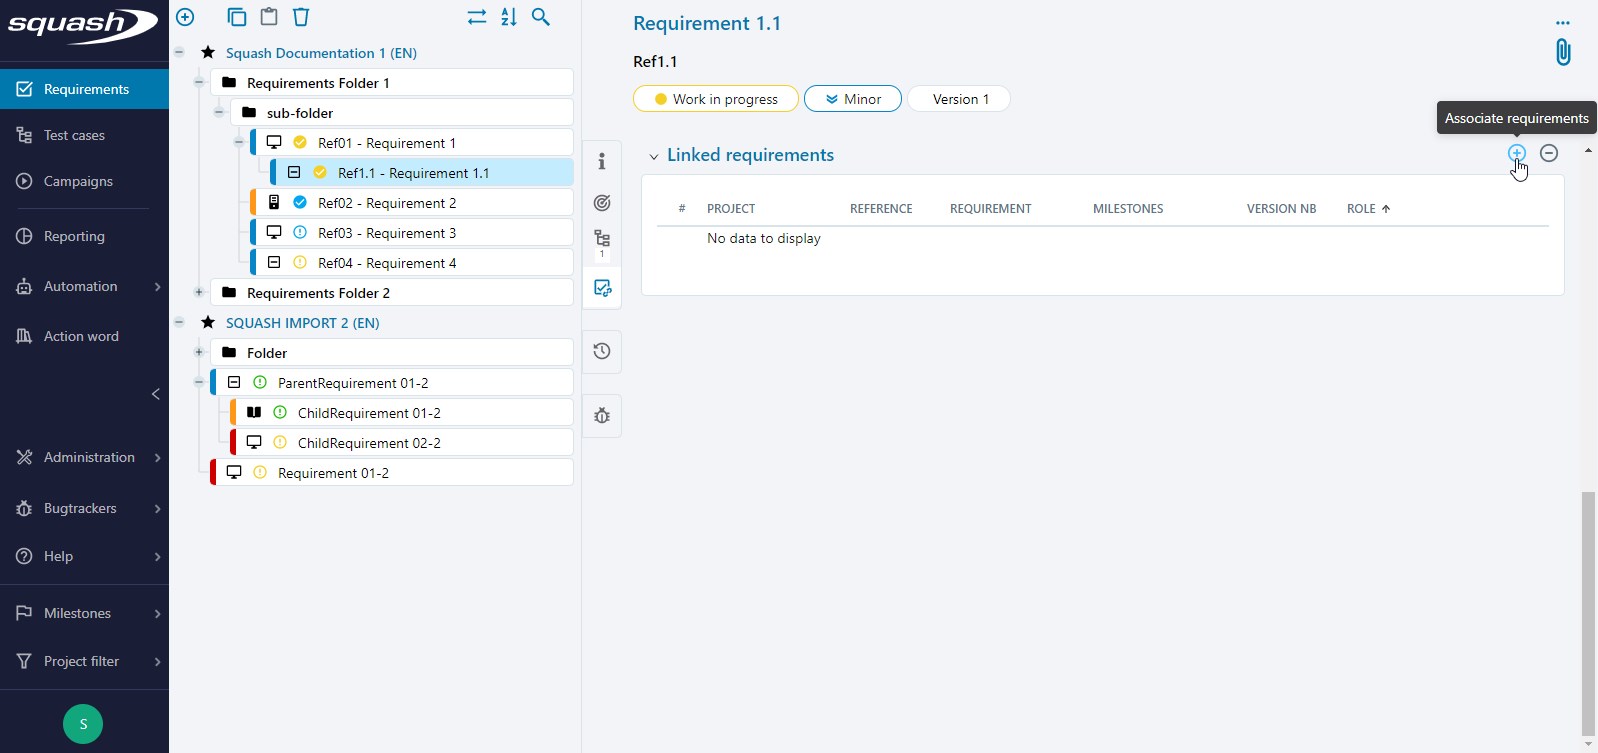Image resolution: width=1598 pixels, height=753 pixels.
Task: Open the Work in progress status dropdown
Action: point(715,99)
